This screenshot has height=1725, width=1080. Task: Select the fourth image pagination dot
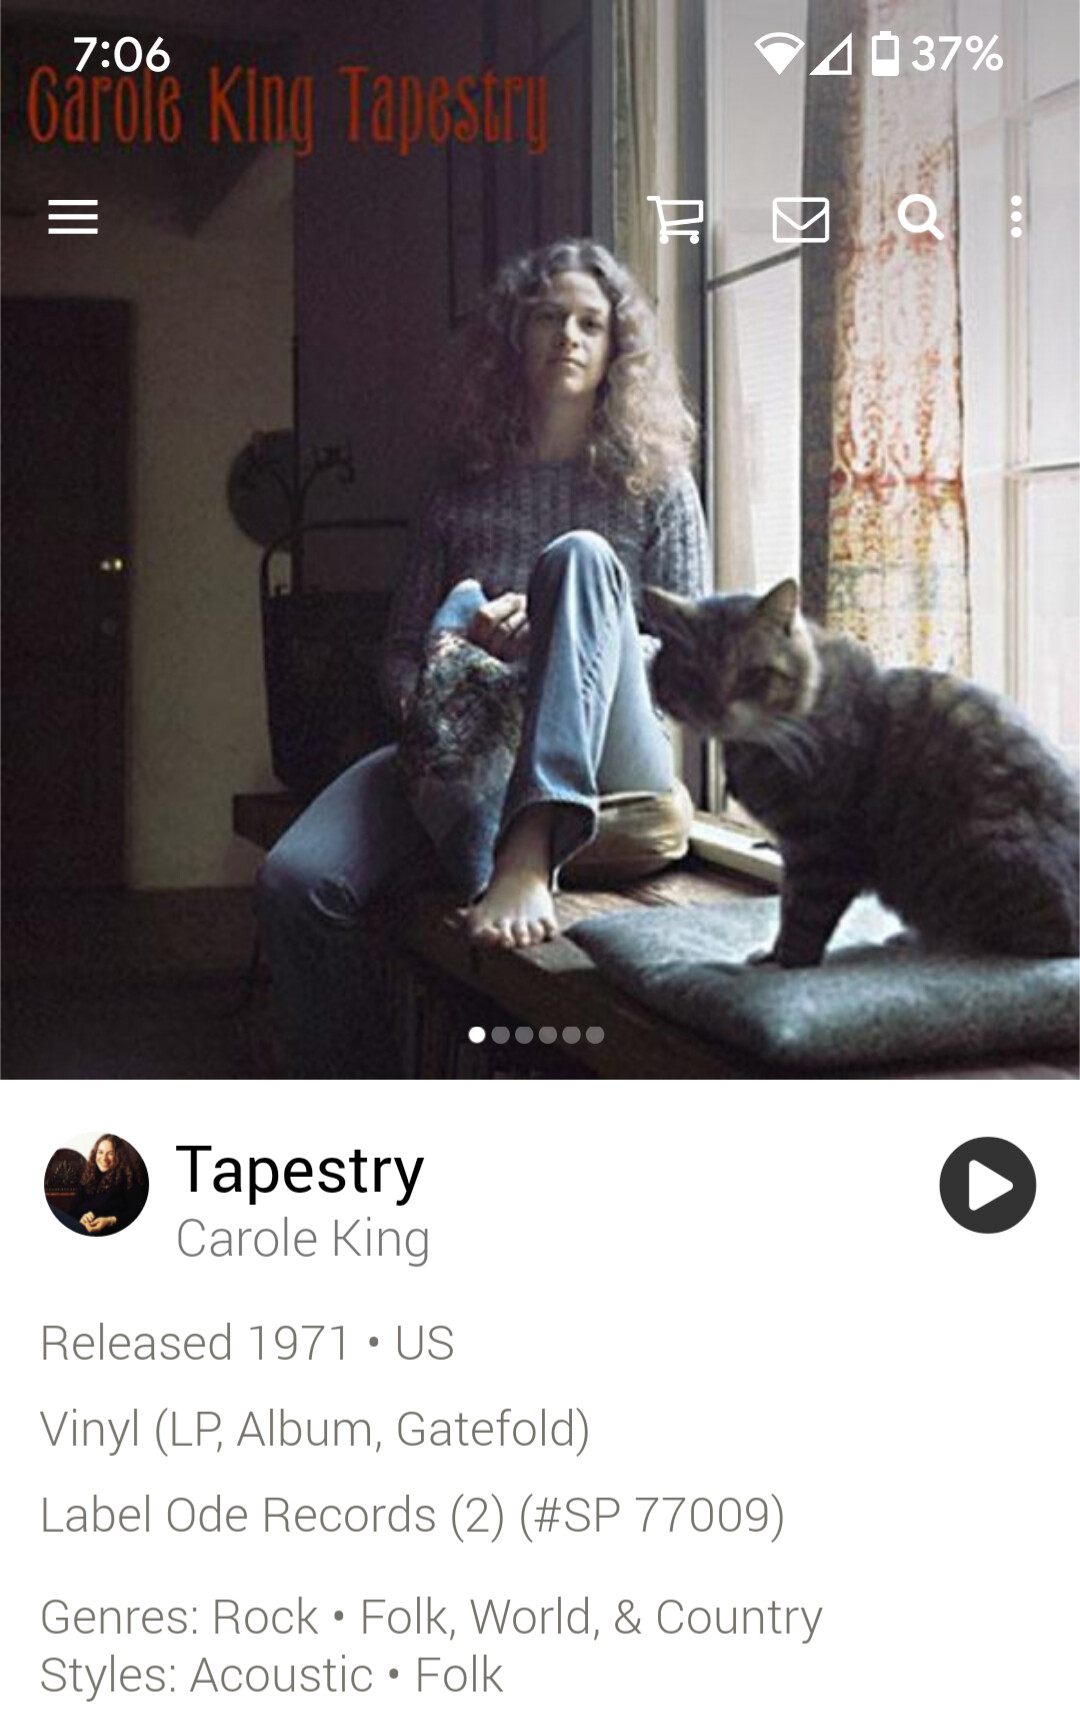[548, 1035]
